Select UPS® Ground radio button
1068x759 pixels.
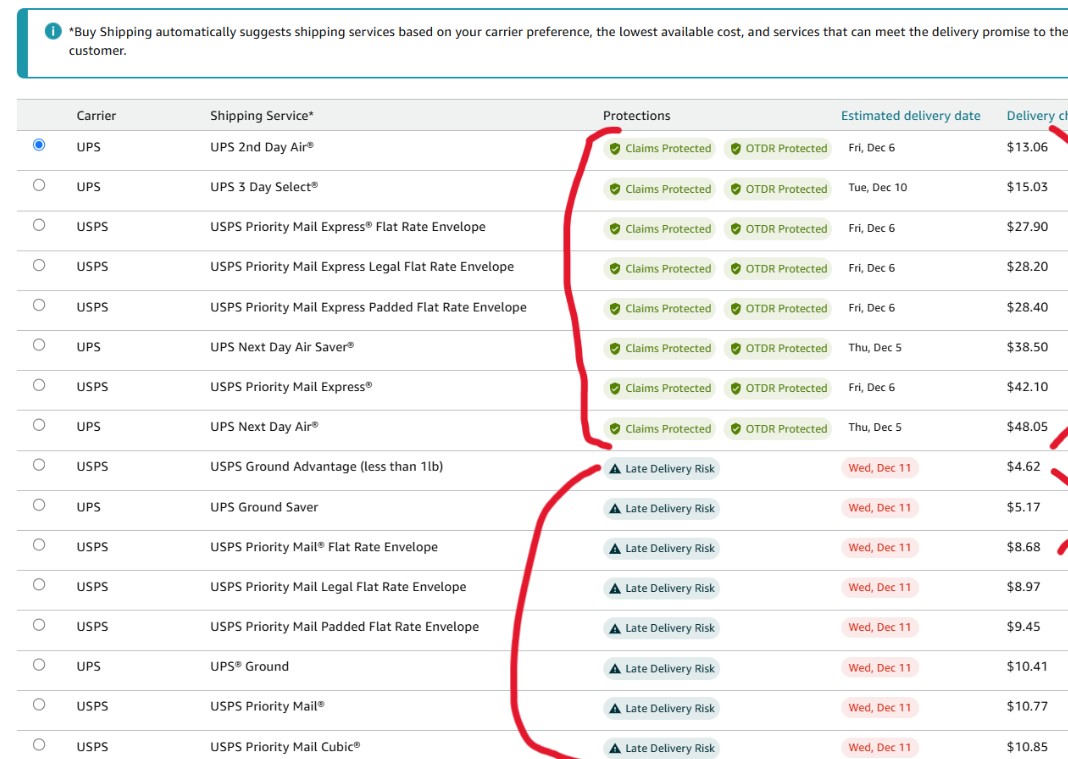point(39,664)
